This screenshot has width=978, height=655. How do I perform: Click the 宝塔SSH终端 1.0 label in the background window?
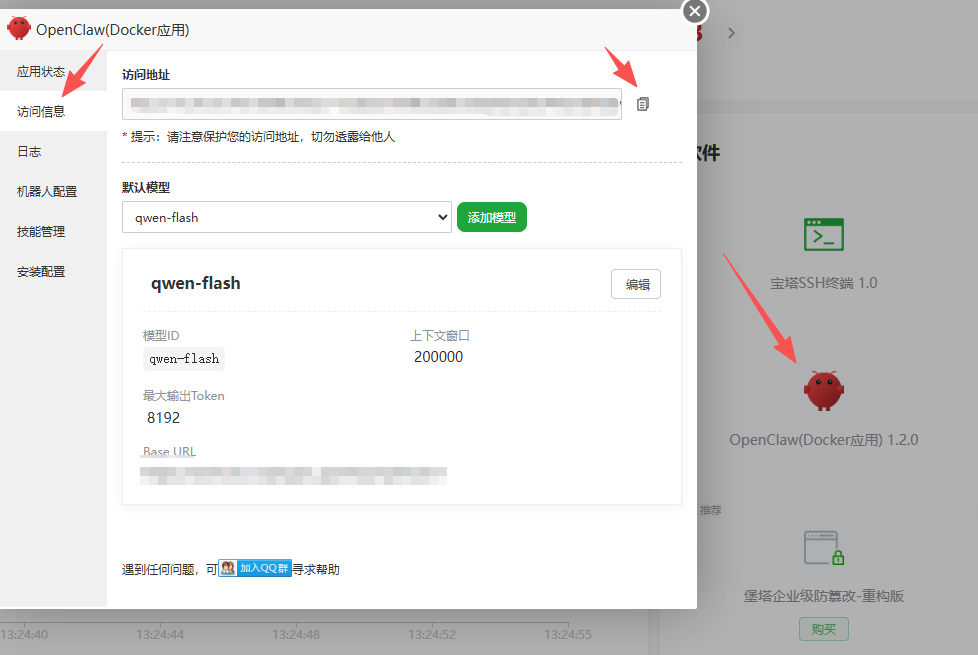pos(824,283)
